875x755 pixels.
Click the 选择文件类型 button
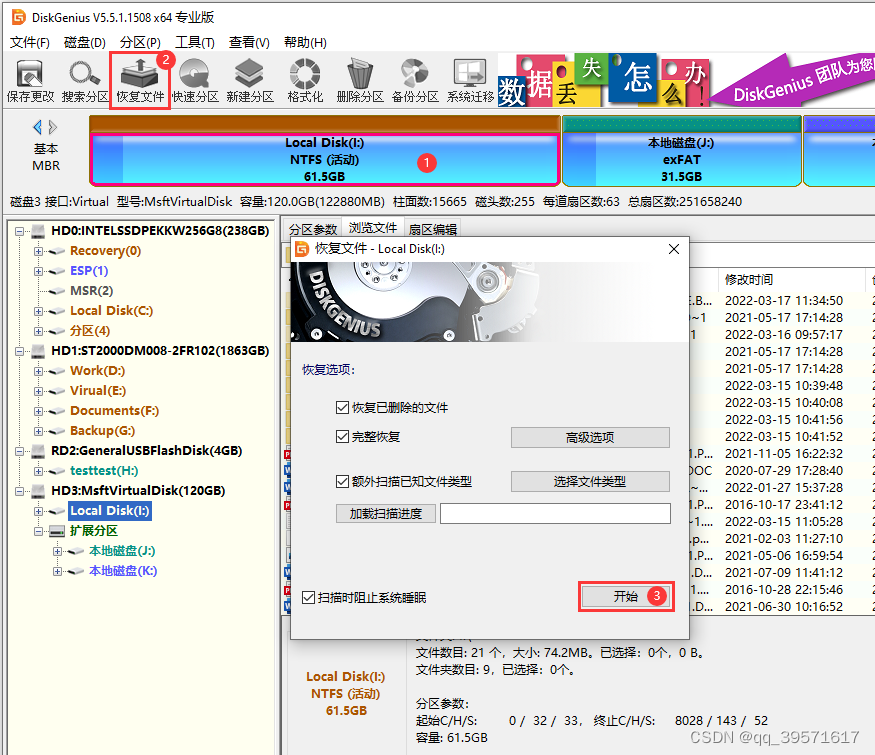point(590,482)
